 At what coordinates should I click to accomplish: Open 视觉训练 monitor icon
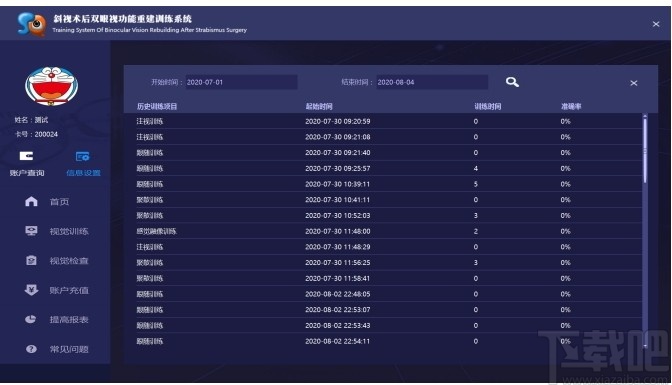click(31, 231)
